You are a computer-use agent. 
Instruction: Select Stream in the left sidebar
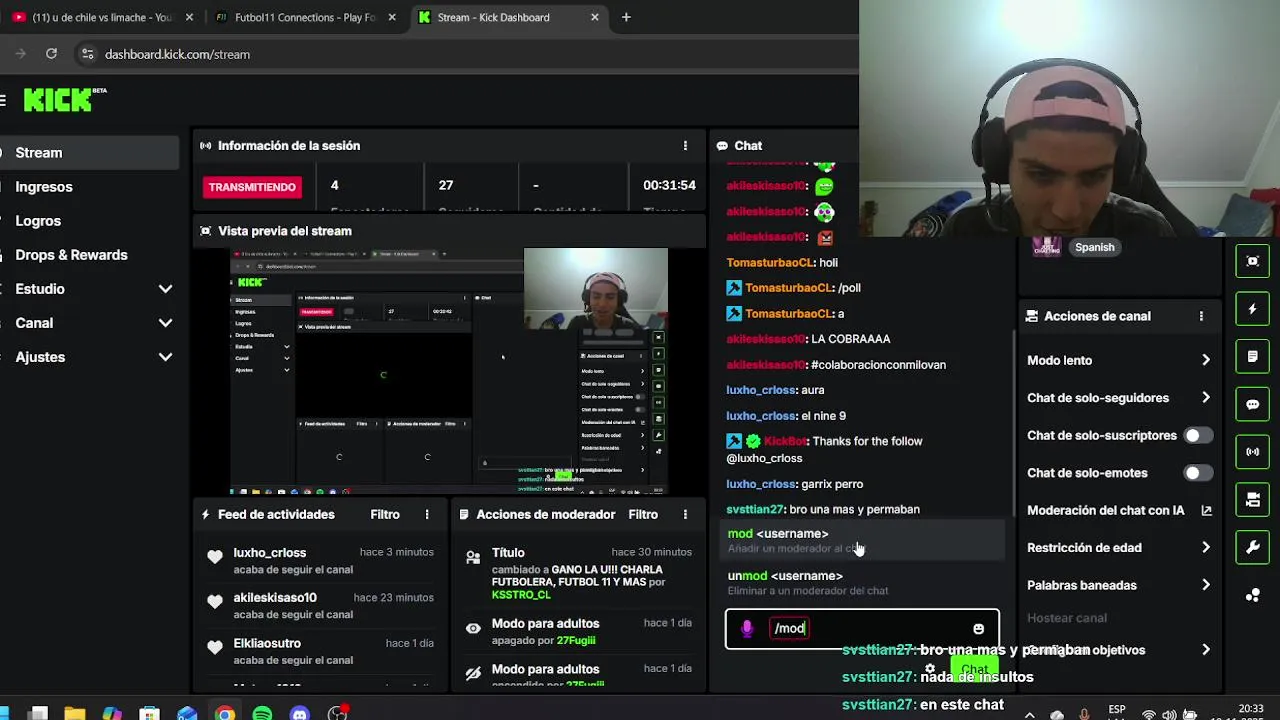point(90,153)
